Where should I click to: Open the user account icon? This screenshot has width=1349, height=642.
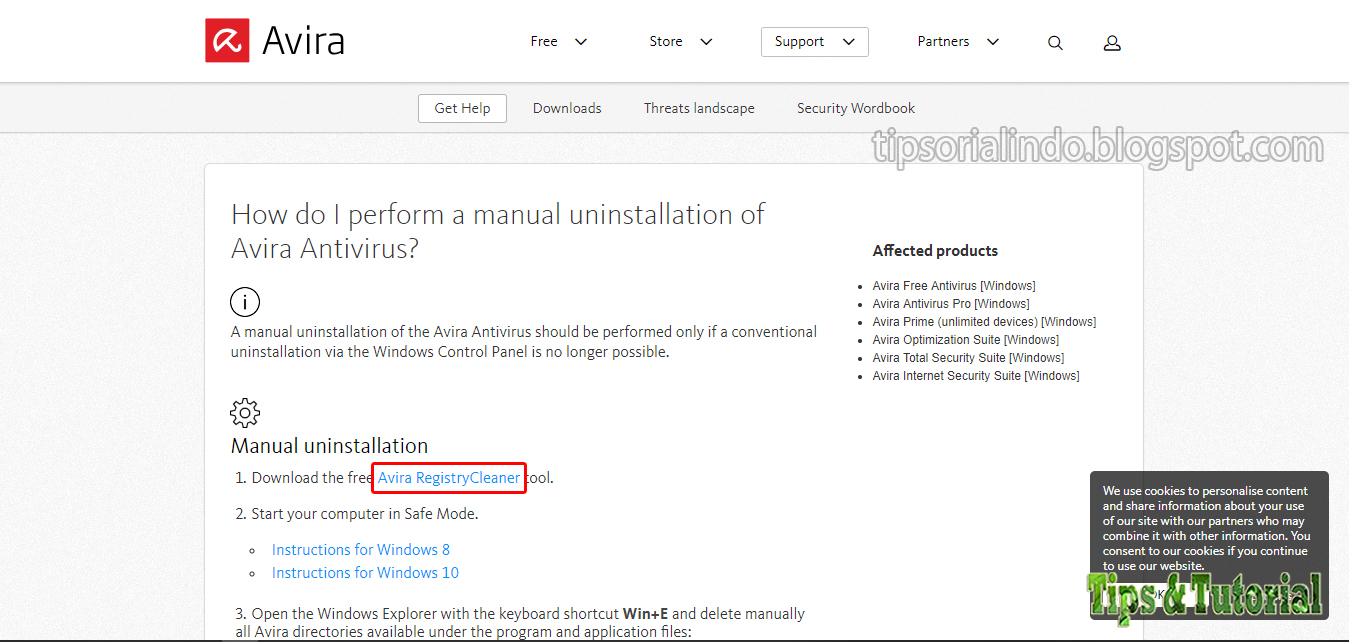point(1112,43)
